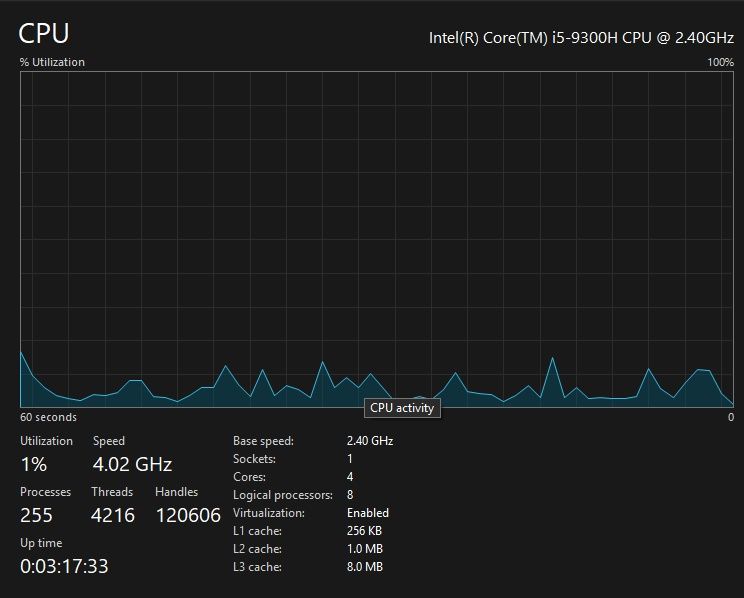This screenshot has width=744, height=598.
Task: Select the 256 KB L1 cache value
Action: [x=364, y=531]
